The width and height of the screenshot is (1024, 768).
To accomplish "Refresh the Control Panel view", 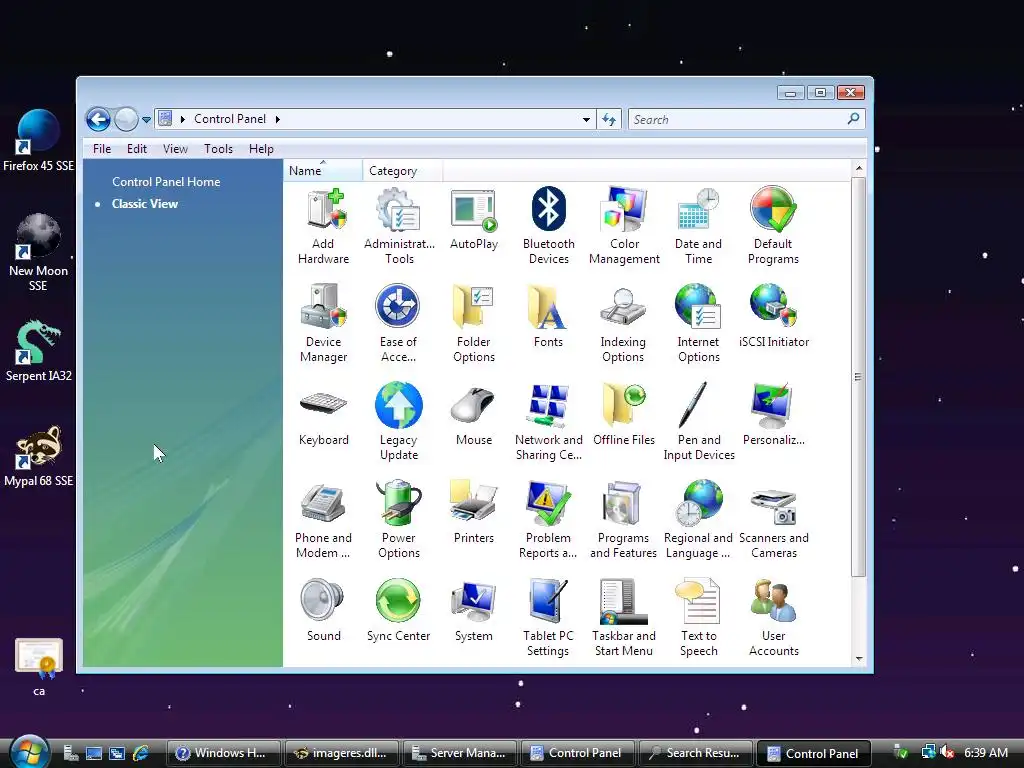I will [x=609, y=120].
